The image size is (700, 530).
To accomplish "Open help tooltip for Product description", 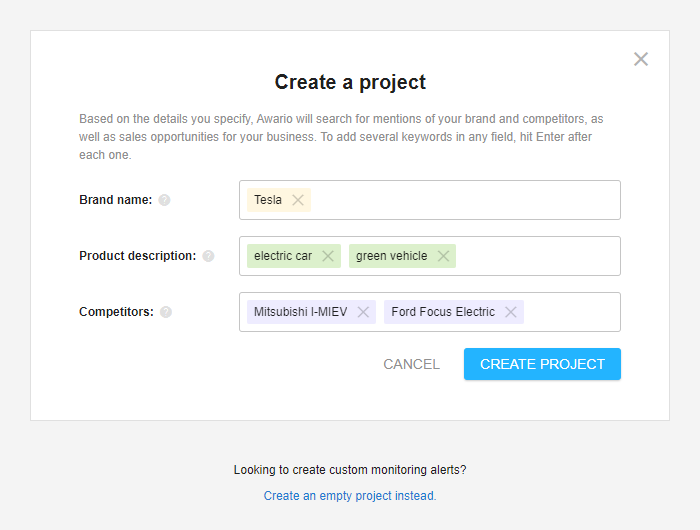I will (208, 256).
